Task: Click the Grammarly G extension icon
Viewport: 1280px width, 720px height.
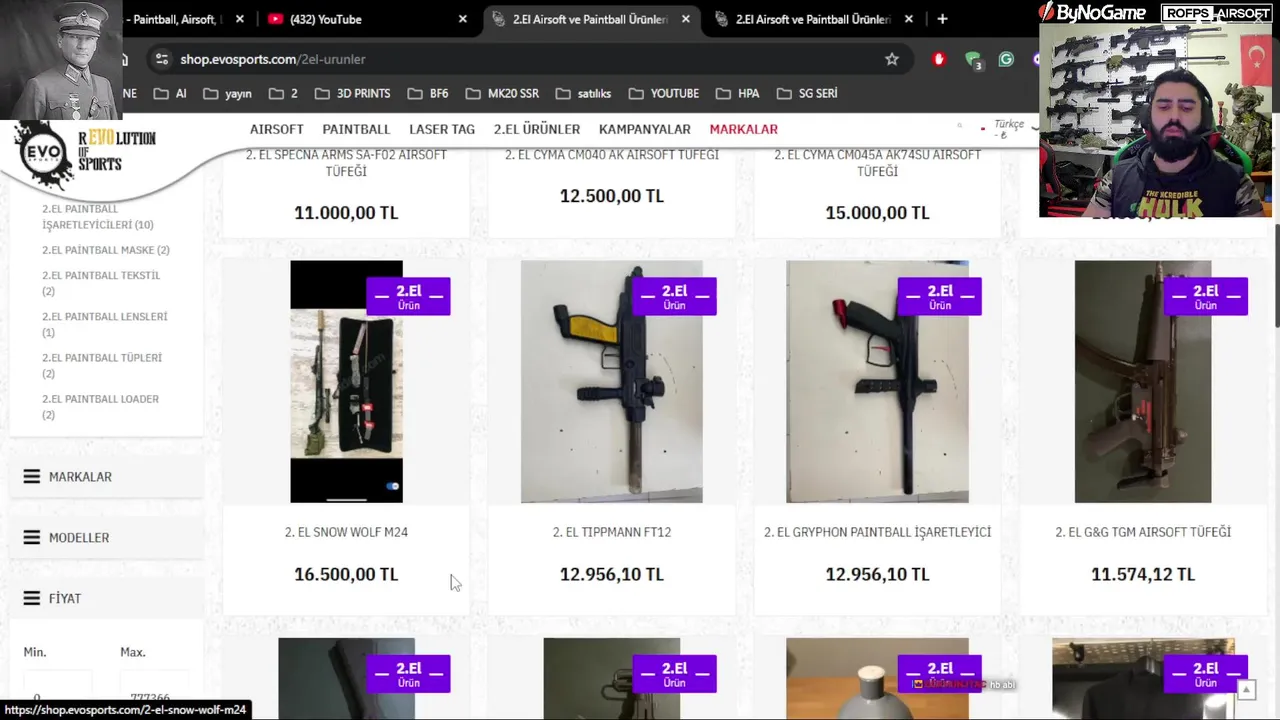Action: 1006,59
